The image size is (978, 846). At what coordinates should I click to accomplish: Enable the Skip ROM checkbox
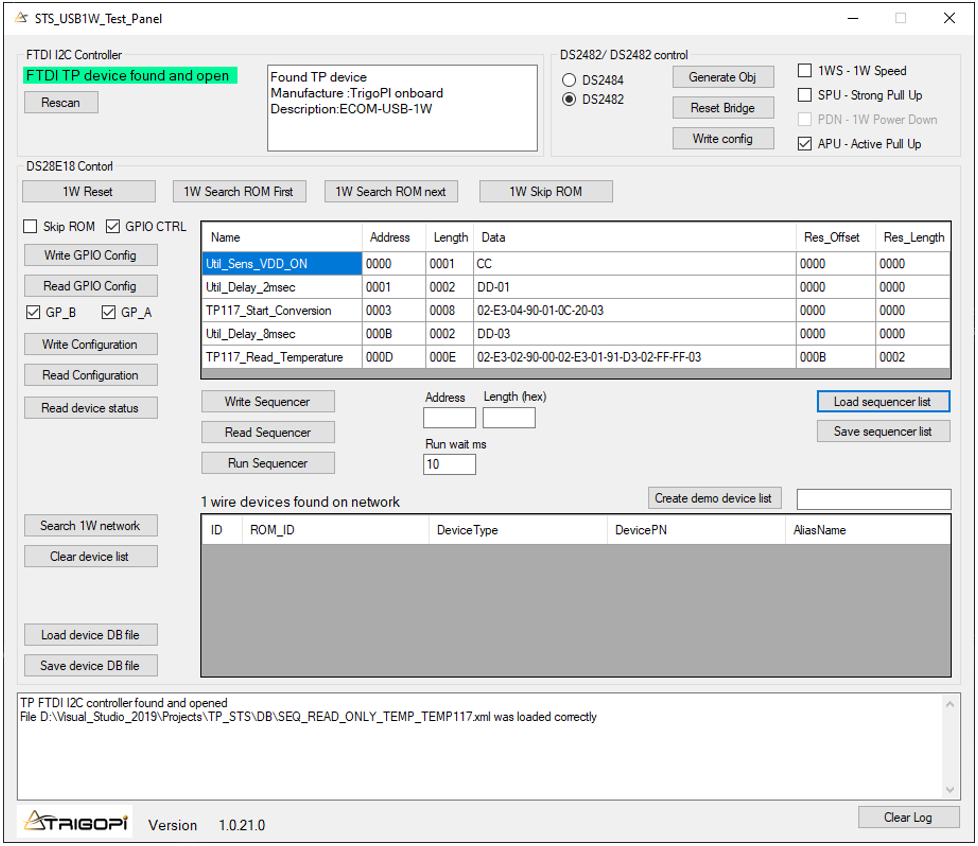(31, 227)
